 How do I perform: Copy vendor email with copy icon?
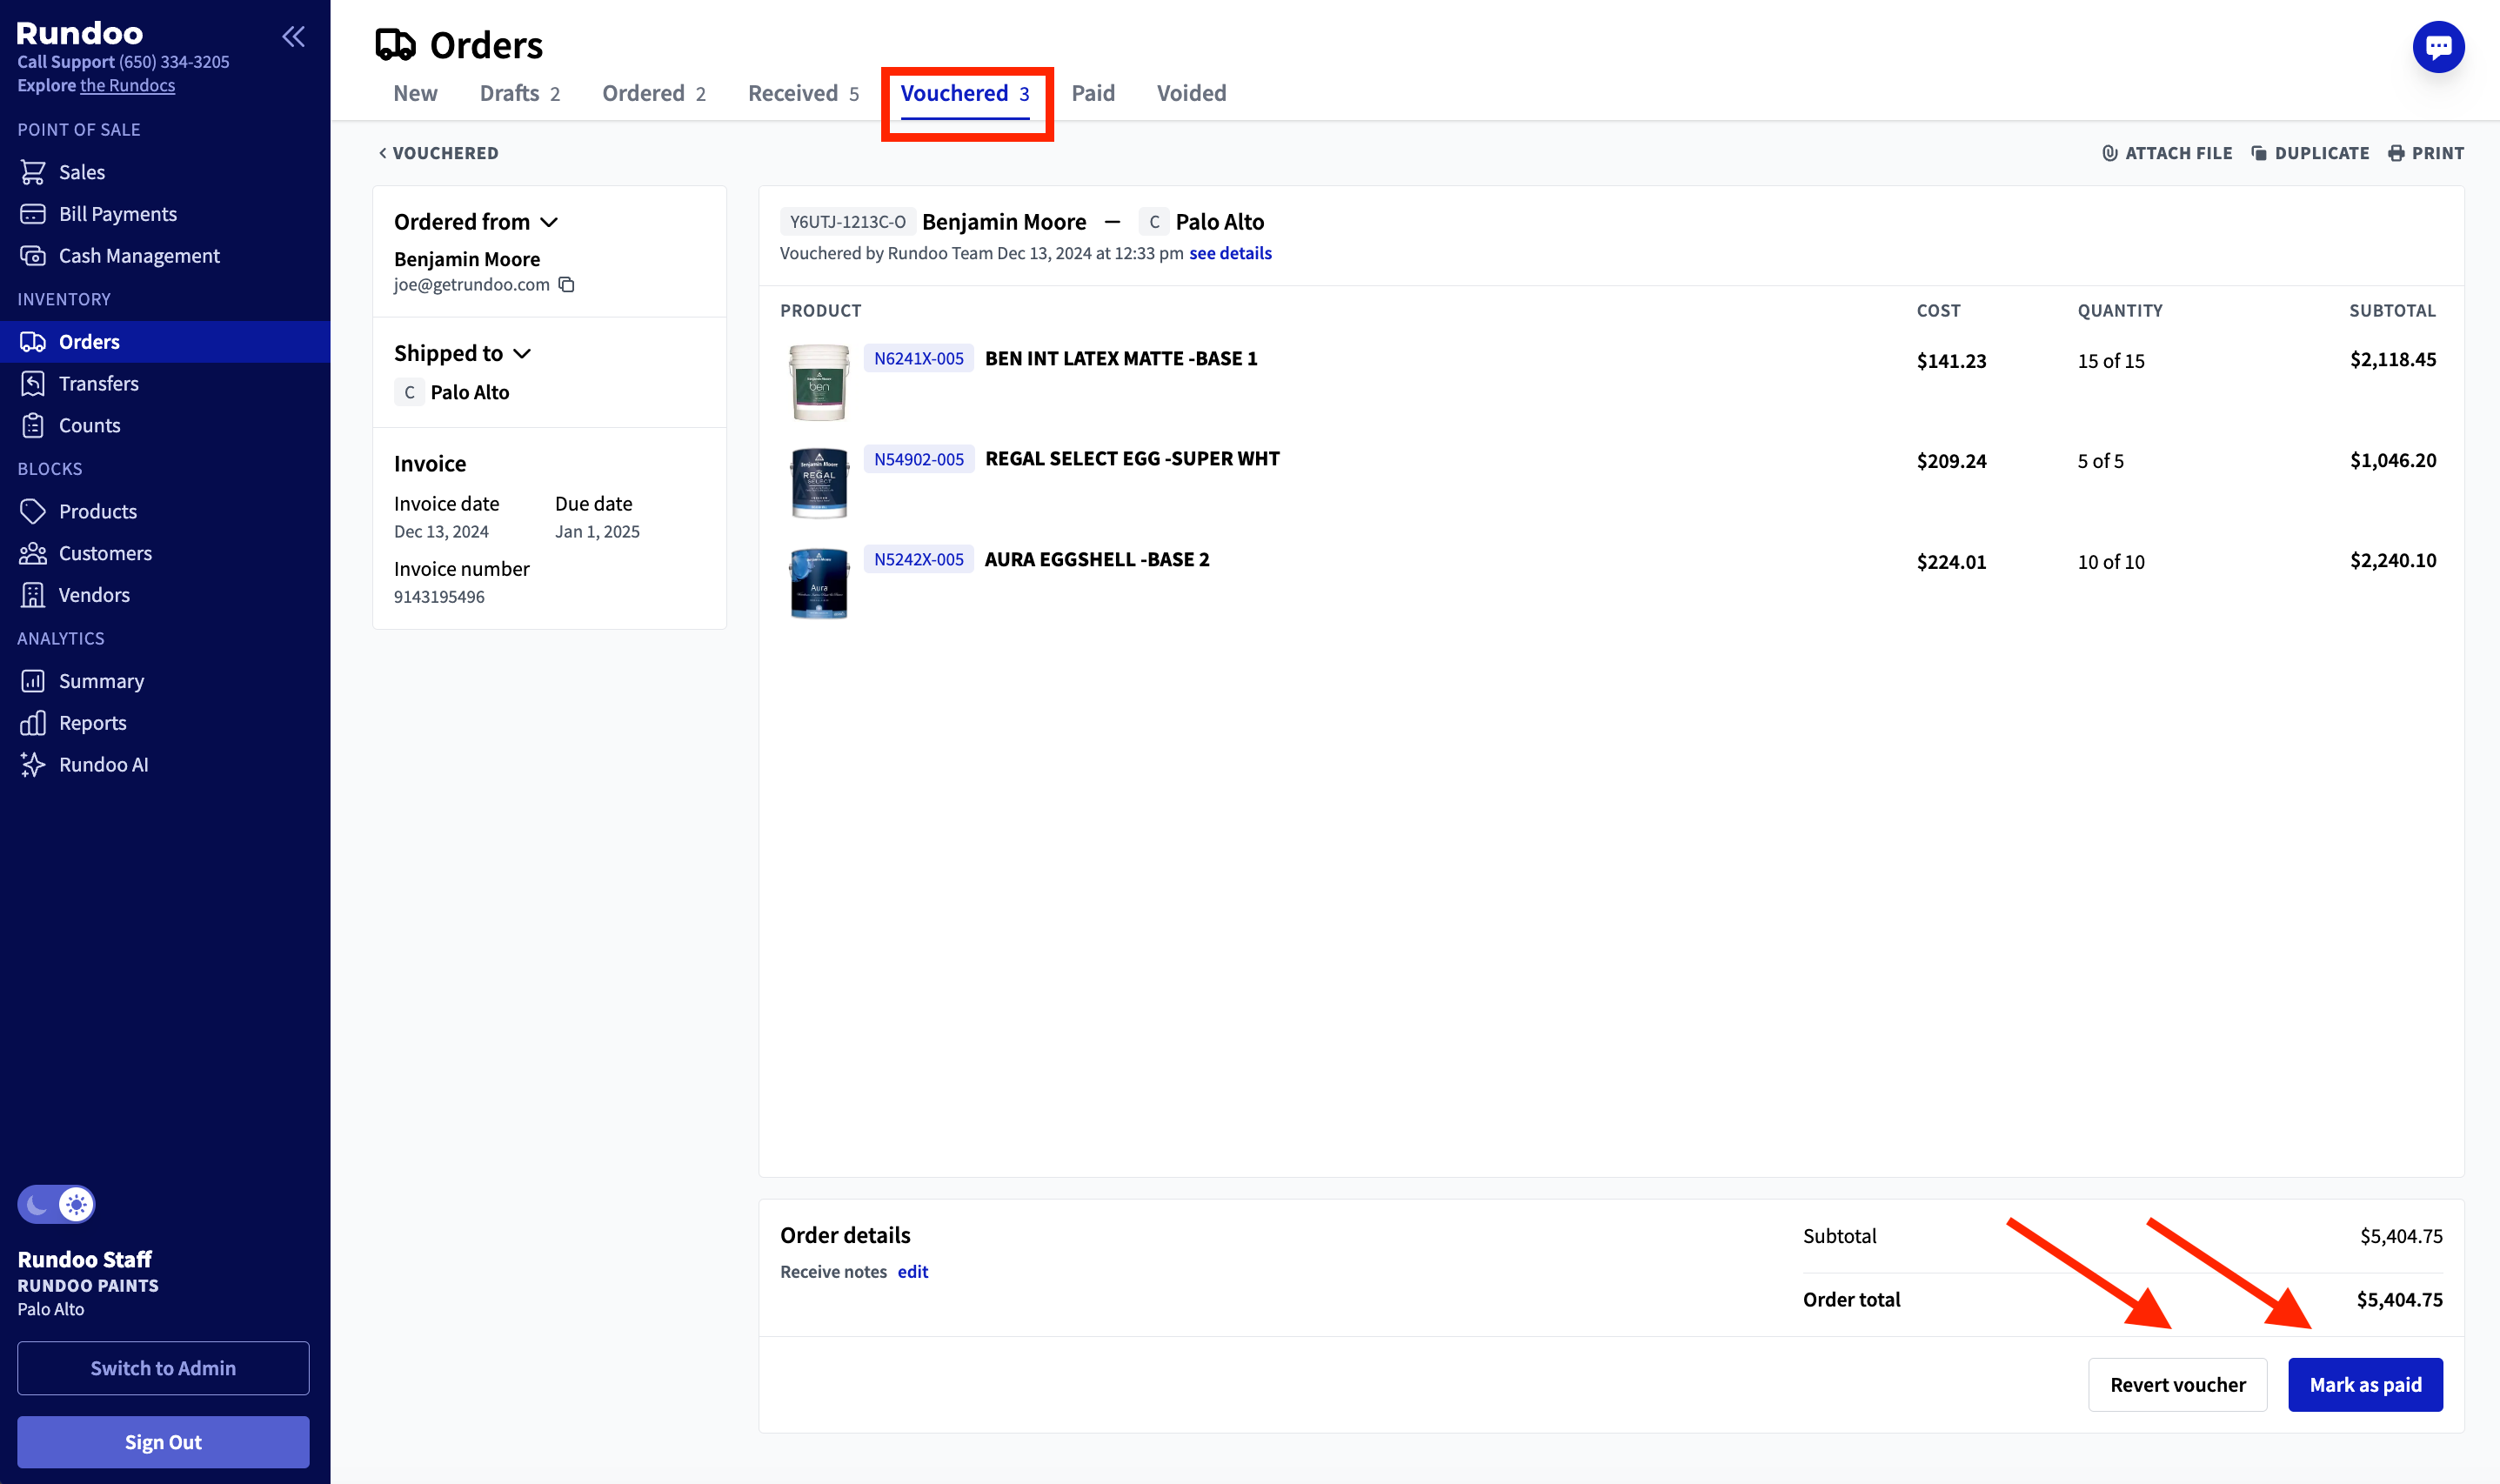tap(567, 285)
